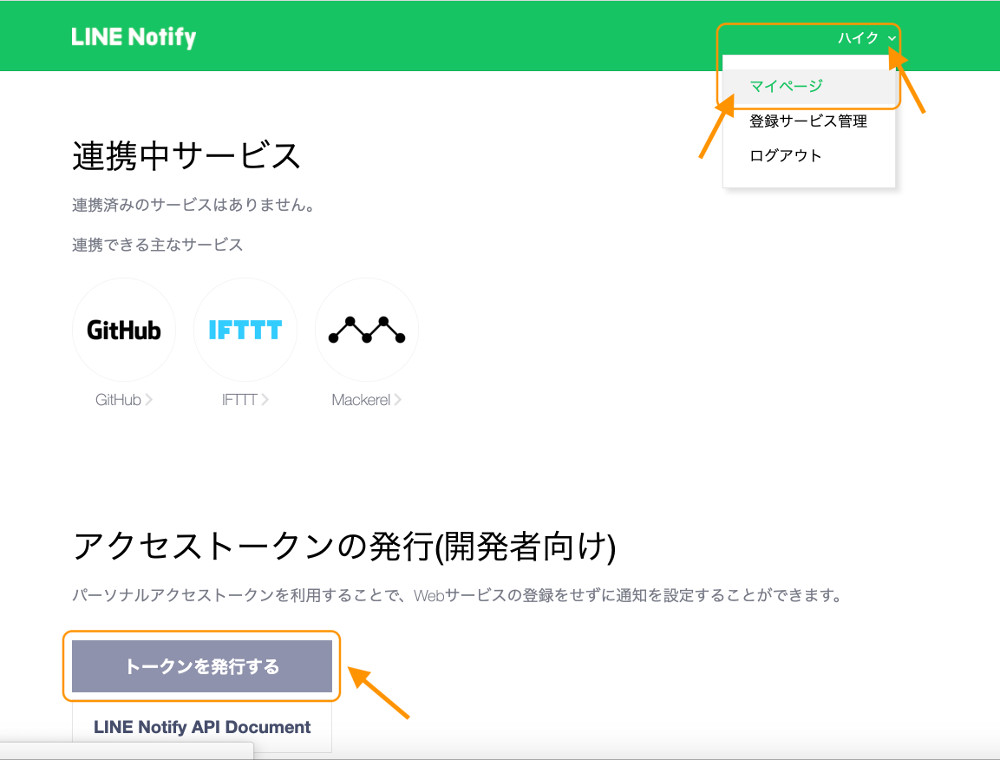
Task: Click the ハイク username in the header
Action: [x=858, y=38]
